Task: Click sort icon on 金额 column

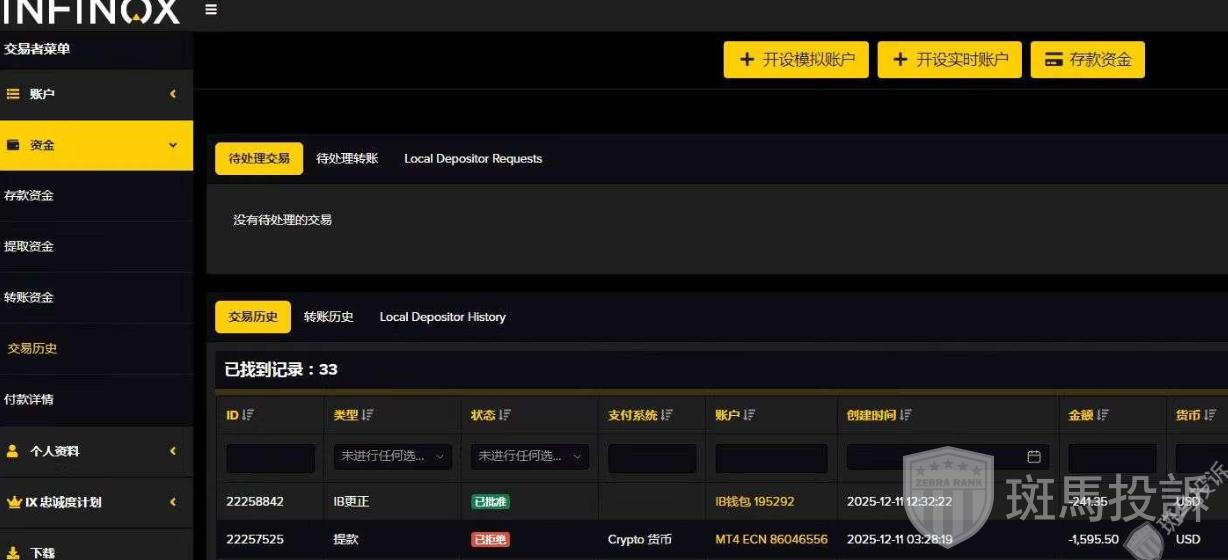Action: [x=1102, y=415]
